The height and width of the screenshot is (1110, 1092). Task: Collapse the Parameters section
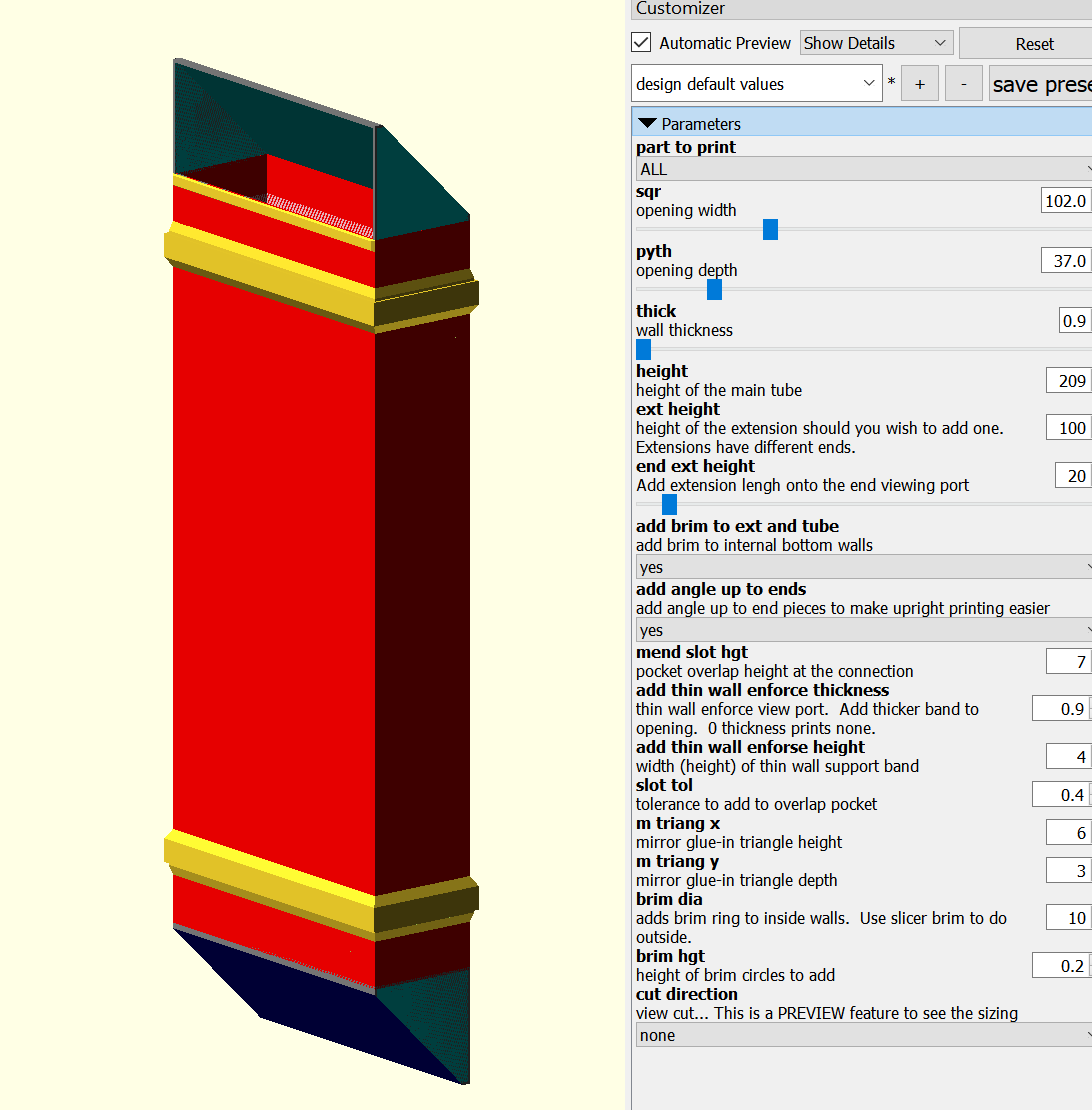point(646,123)
